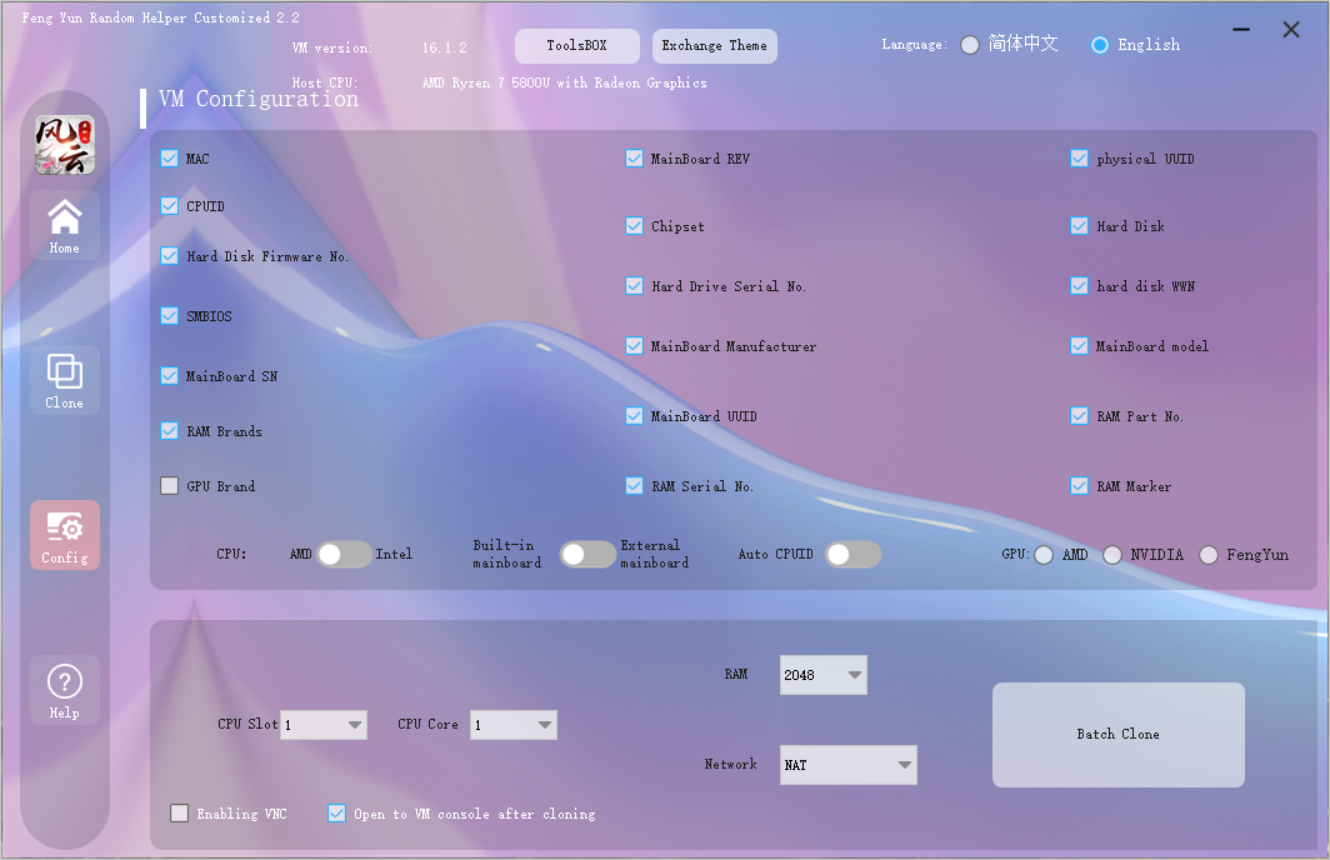This screenshot has height=860, width=1330.
Task: Click the Exchange Theme button
Action: 714,46
